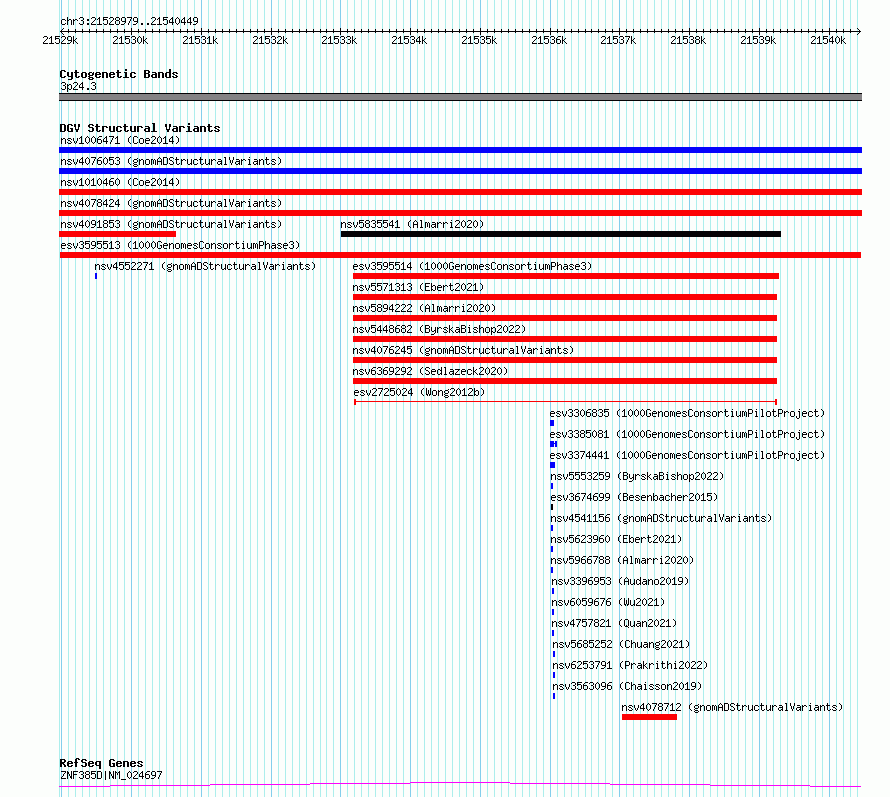Click the 21540k ruler position
The image size is (890, 797).
tap(828, 40)
